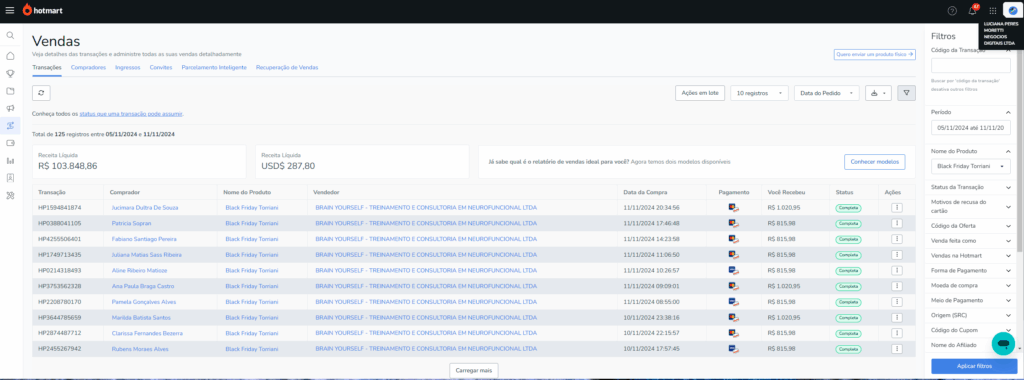The height and width of the screenshot is (380, 1024).
Task: Open the apps grid icon
Action: click(x=993, y=10)
